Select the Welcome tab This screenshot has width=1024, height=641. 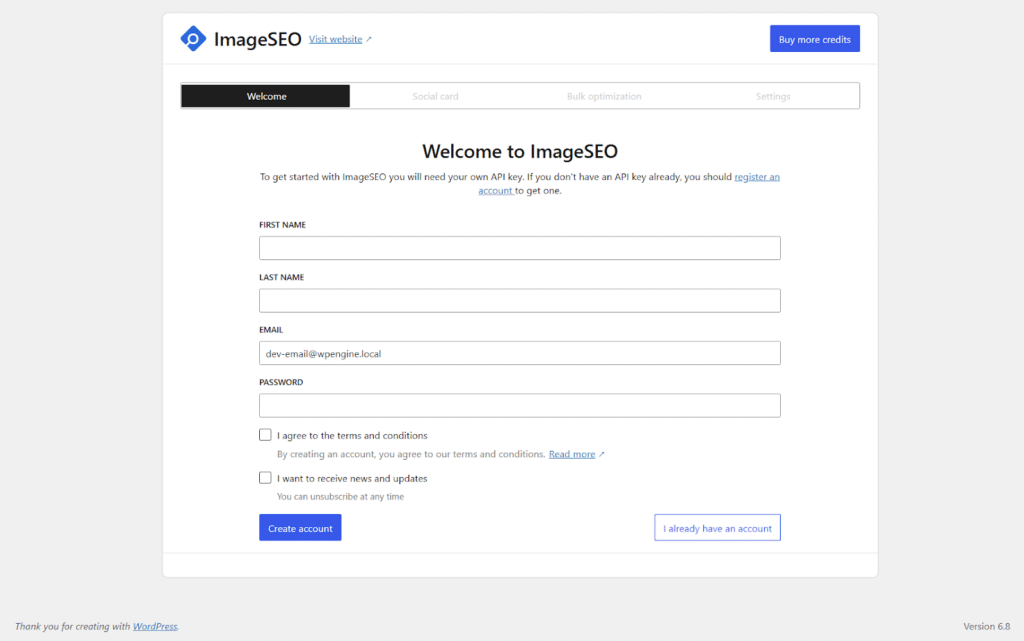tap(266, 96)
